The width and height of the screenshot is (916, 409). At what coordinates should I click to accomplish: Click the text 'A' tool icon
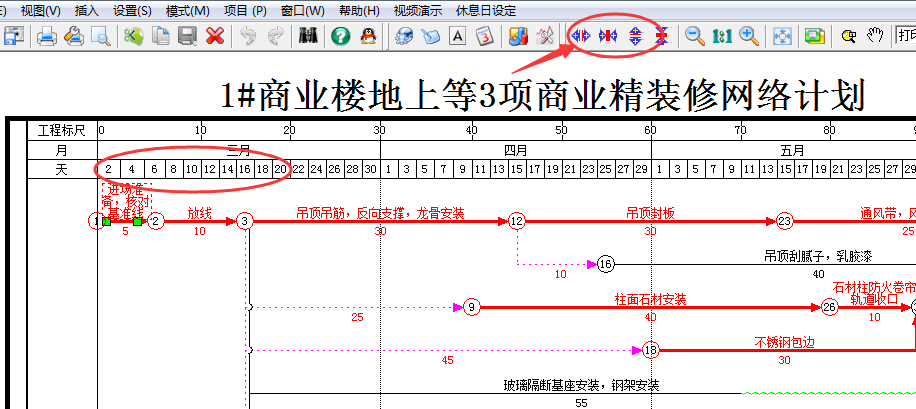click(x=457, y=37)
